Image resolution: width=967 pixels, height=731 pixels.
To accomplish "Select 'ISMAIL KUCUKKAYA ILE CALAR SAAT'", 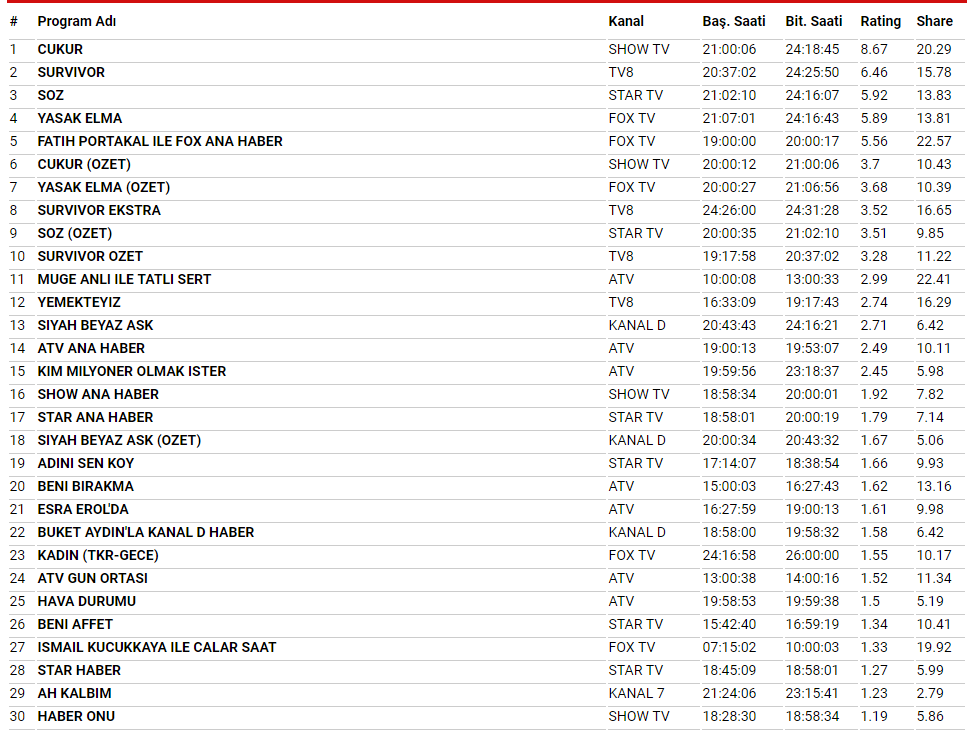I will [x=157, y=648].
